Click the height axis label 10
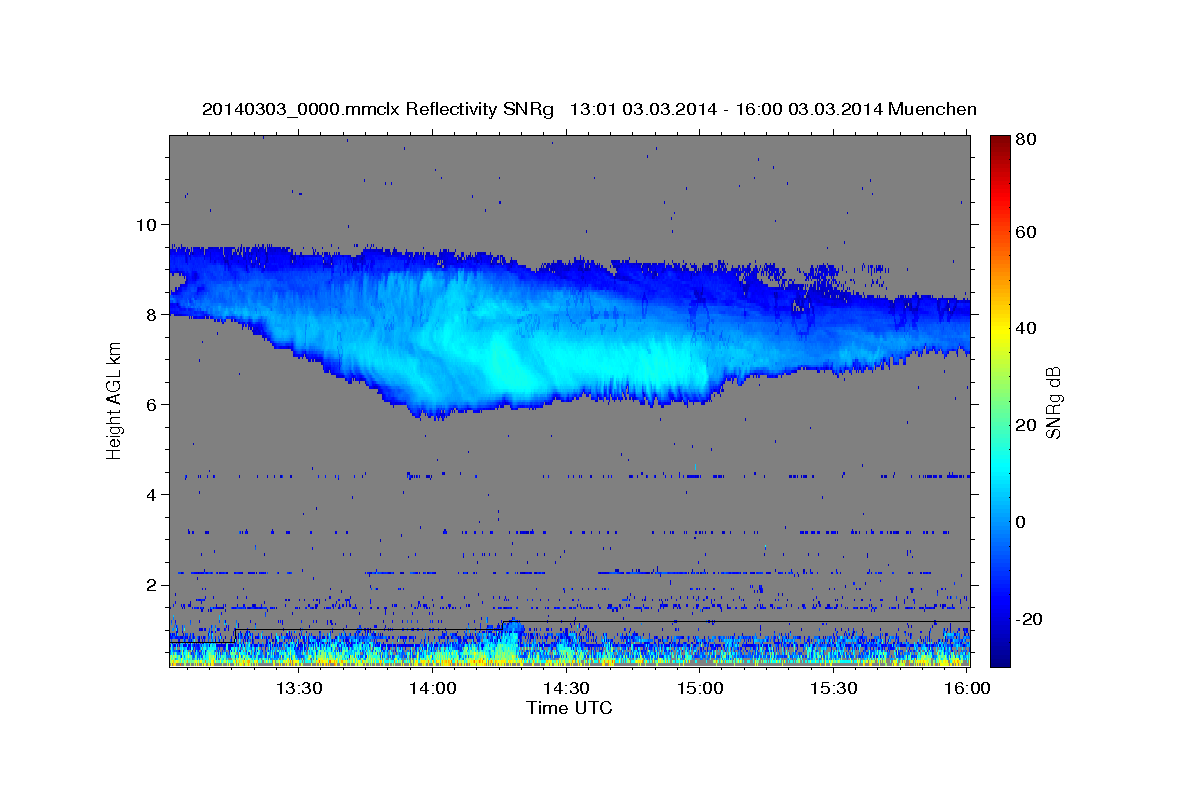Viewport: 1200px width, 800px height. tap(149, 224)
